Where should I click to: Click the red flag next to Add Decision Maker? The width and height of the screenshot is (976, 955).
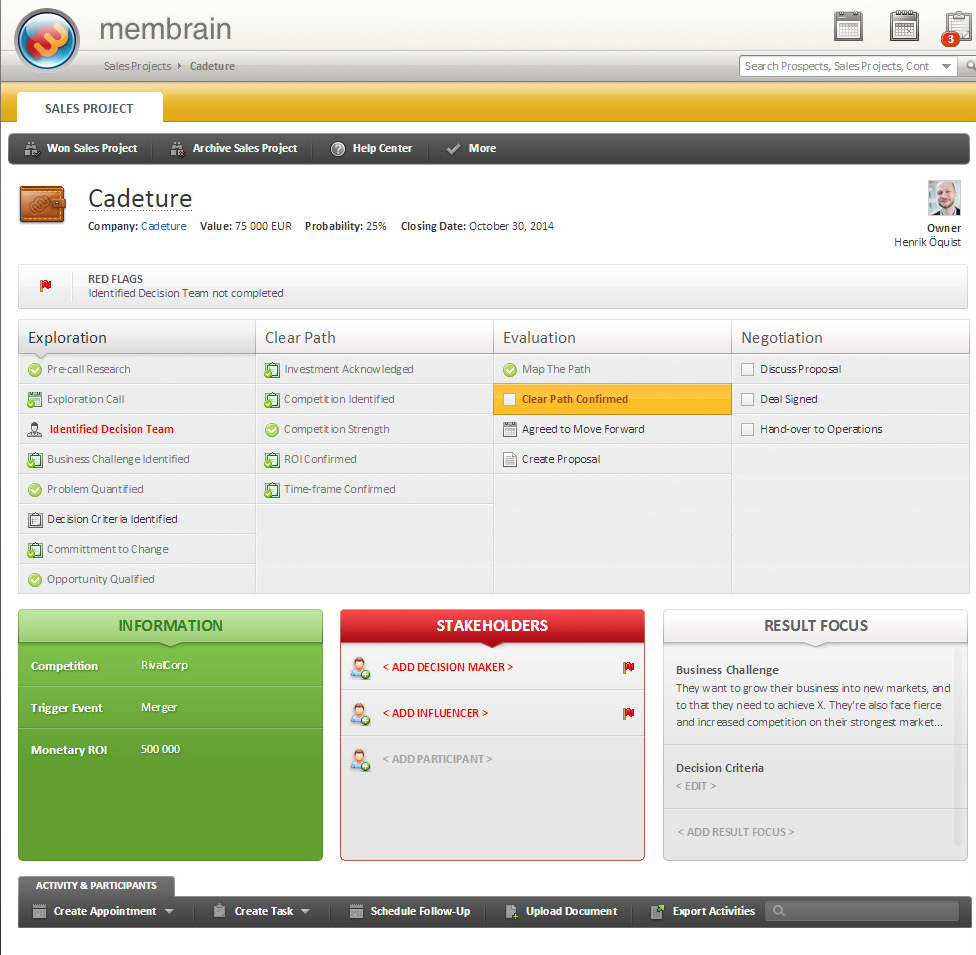(629, 667)
